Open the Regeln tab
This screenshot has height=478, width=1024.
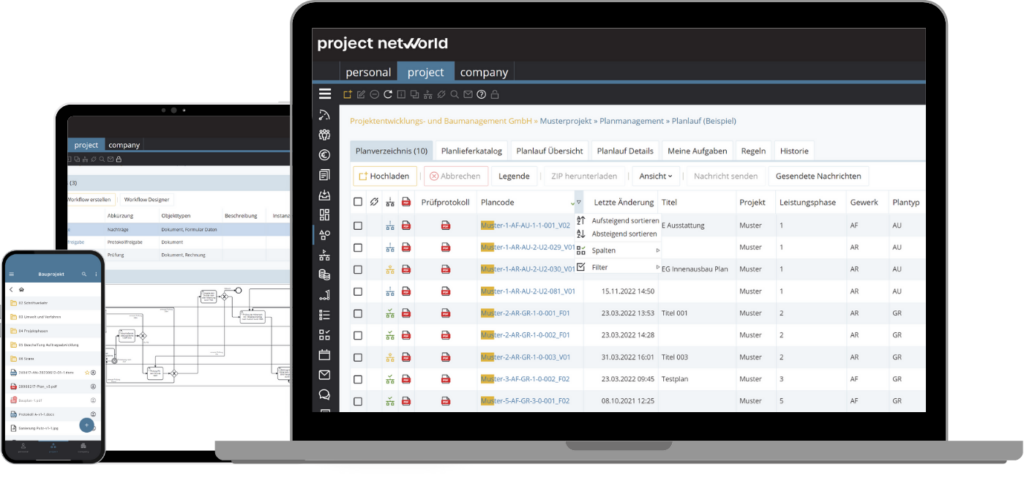754,151
